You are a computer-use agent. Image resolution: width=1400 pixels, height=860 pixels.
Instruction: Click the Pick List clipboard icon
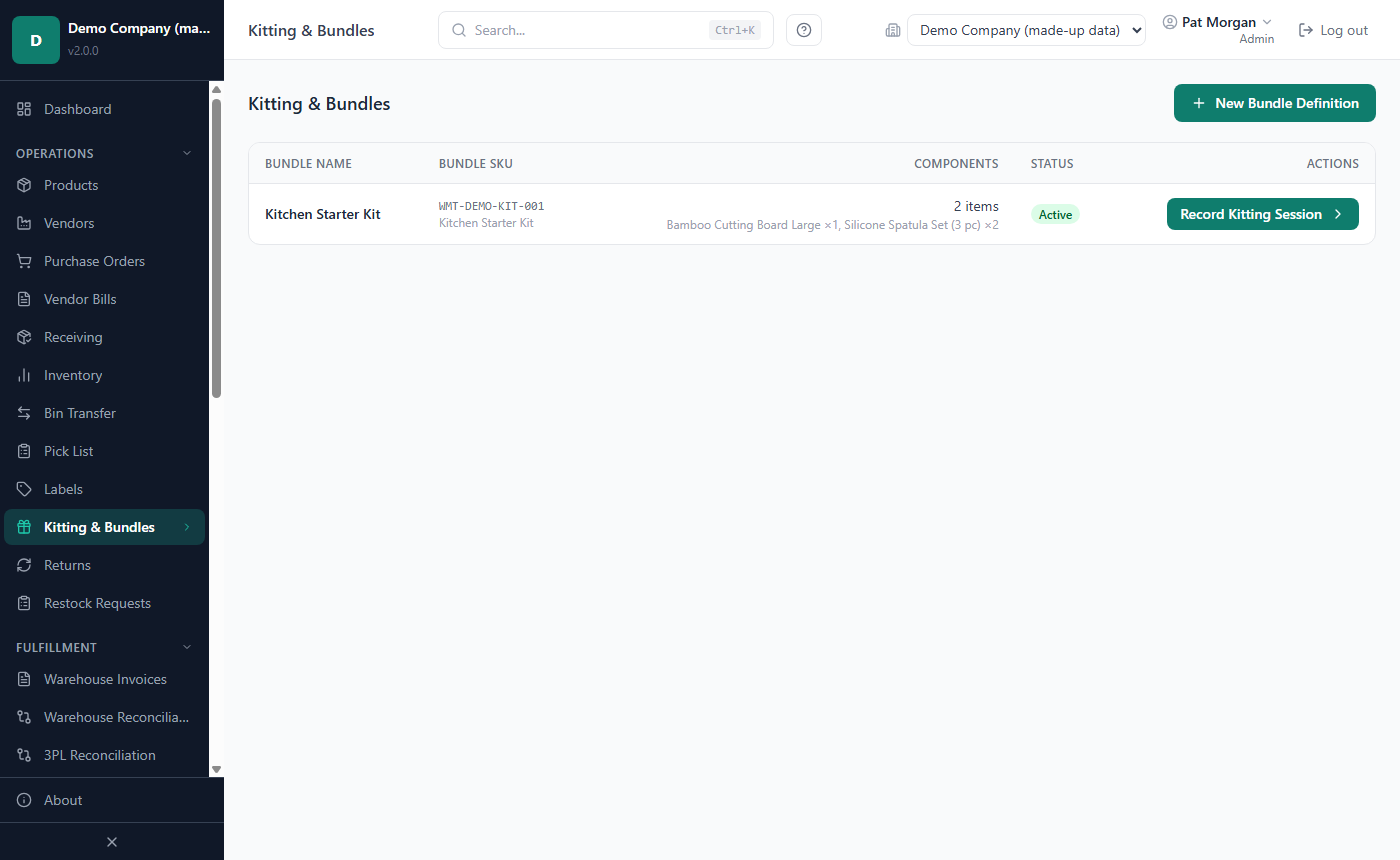click(24, 451)
